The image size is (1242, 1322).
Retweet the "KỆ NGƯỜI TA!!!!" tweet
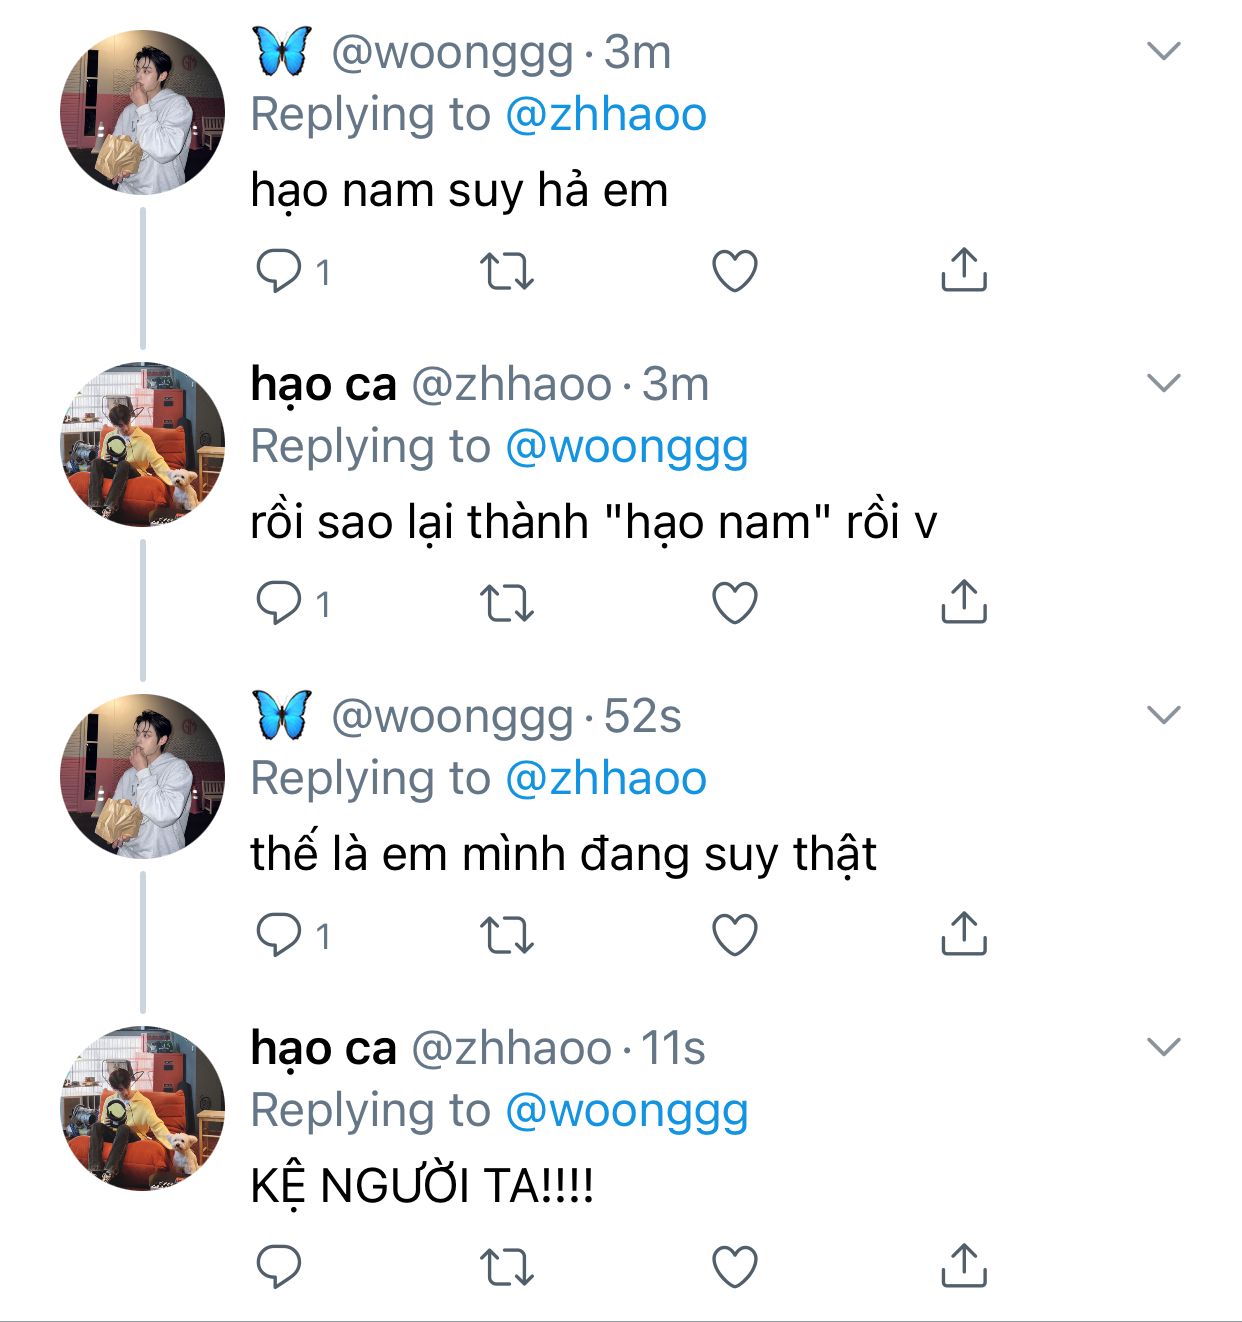[507, 1267]
